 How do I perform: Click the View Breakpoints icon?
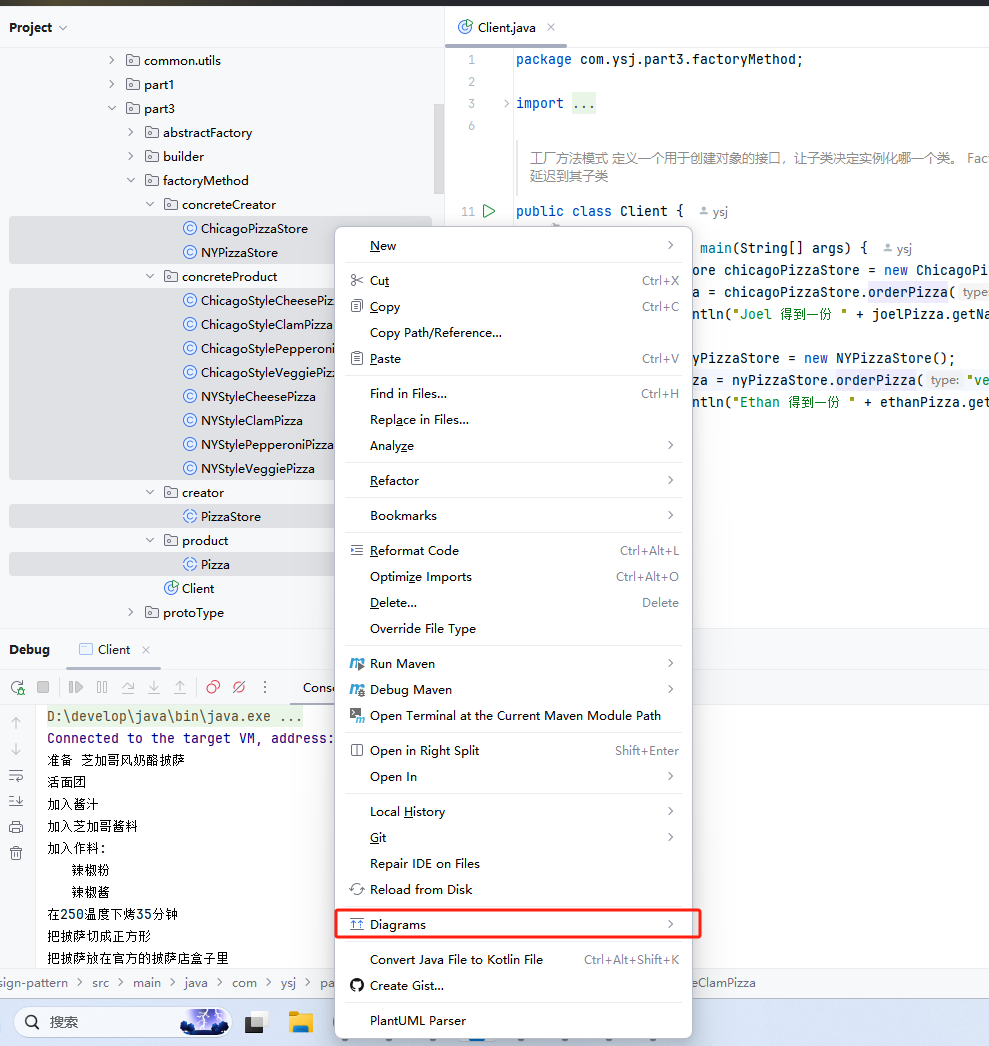pyautogui.click(x=213, y=687)
